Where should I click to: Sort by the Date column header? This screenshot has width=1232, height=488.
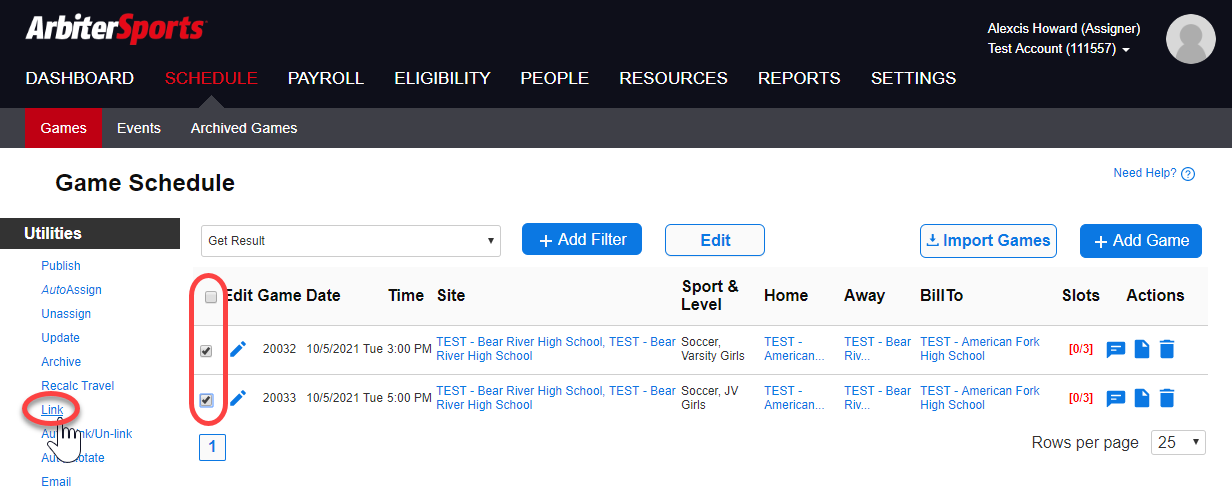[323, 296]
